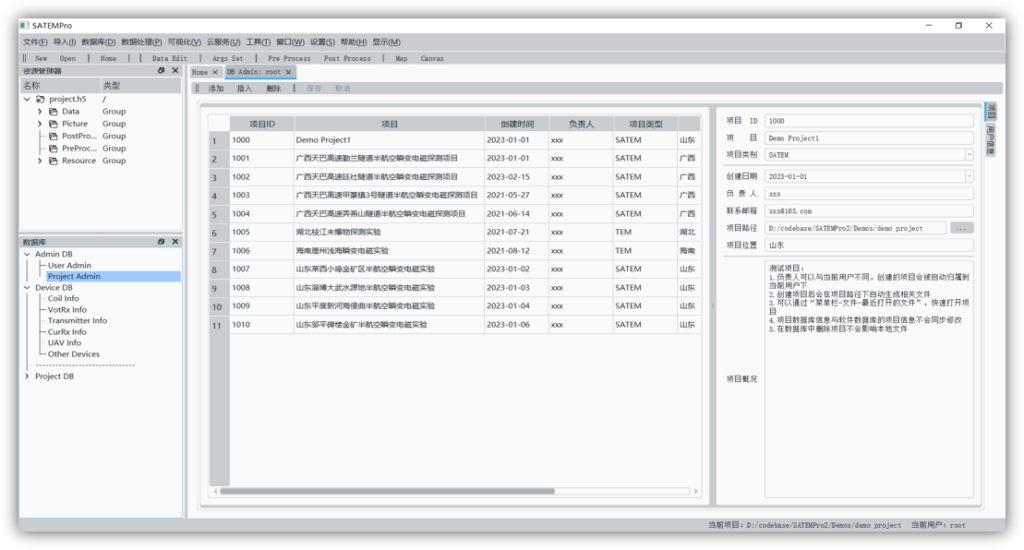The image size is (1024, 550).
Task: Click the Data group folder icon
Action: [x=53, y=112]
